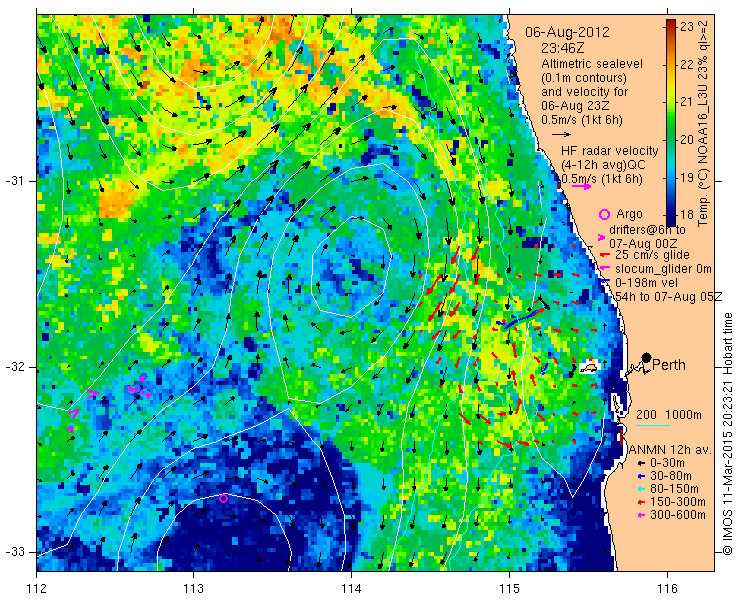
Task: Click the longitude axis label '114'
Action: (x=352, y=589)
